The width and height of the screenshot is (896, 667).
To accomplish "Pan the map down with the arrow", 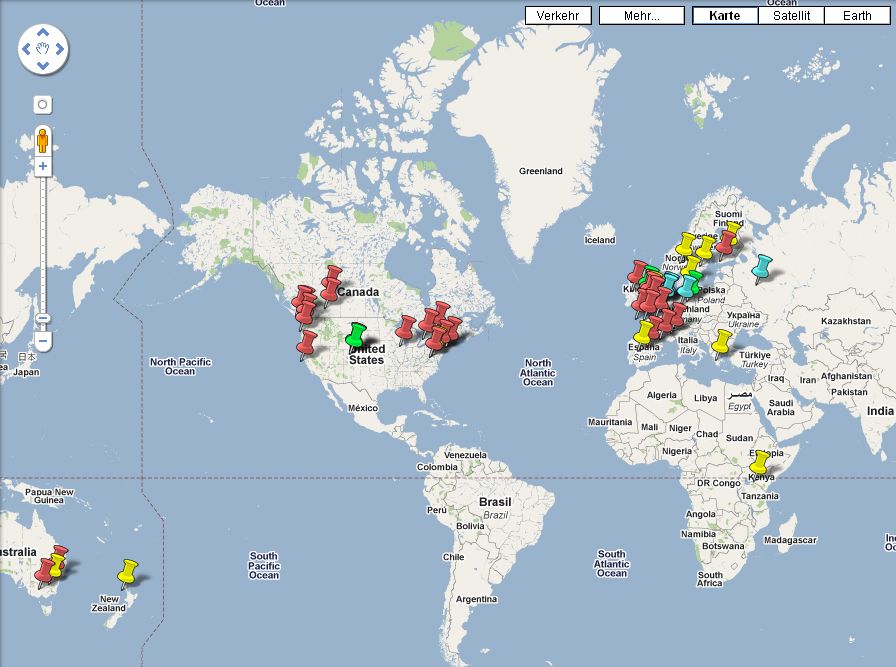I will [x=43, y=65].
